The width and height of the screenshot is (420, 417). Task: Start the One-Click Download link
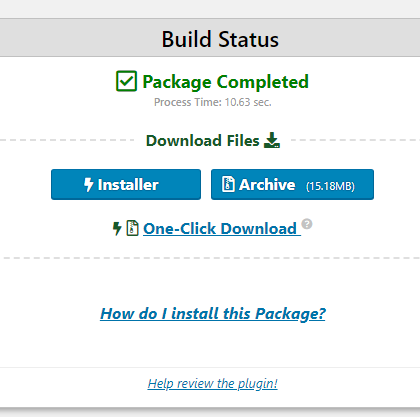pos(220,229)
